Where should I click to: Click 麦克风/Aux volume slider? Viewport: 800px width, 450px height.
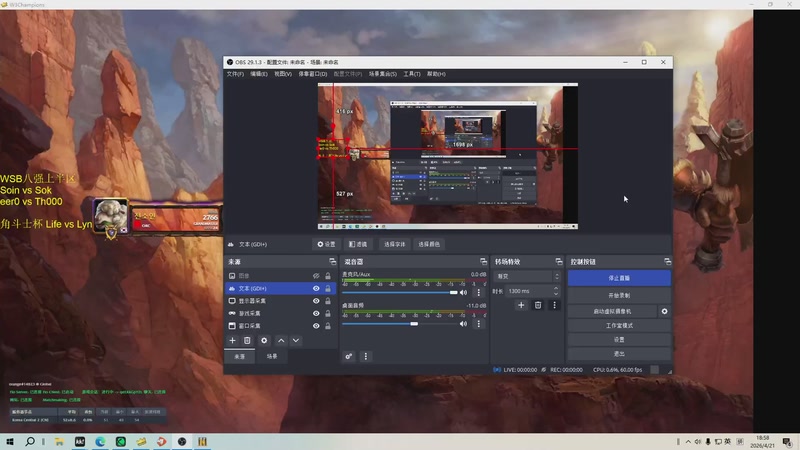point(400,292)
